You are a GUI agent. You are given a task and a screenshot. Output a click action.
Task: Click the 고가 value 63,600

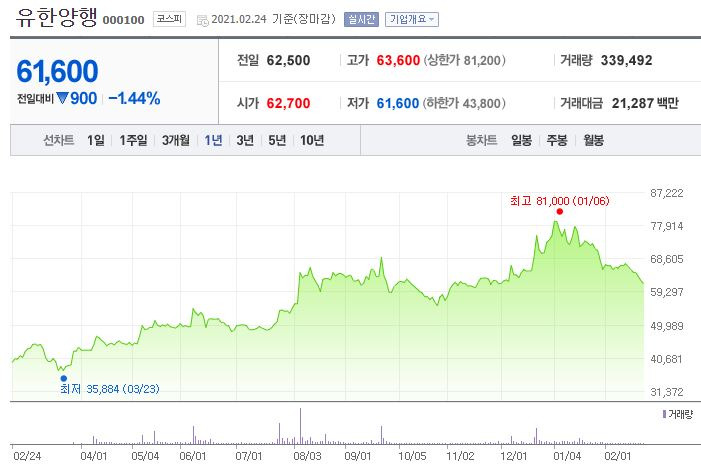[398, 60]
